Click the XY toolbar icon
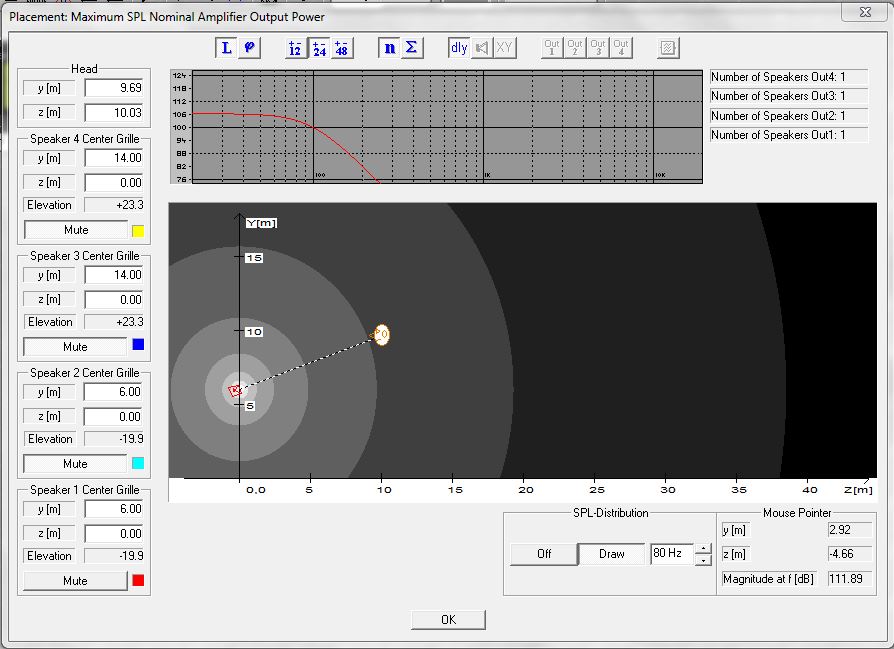 tap(505, 48)
